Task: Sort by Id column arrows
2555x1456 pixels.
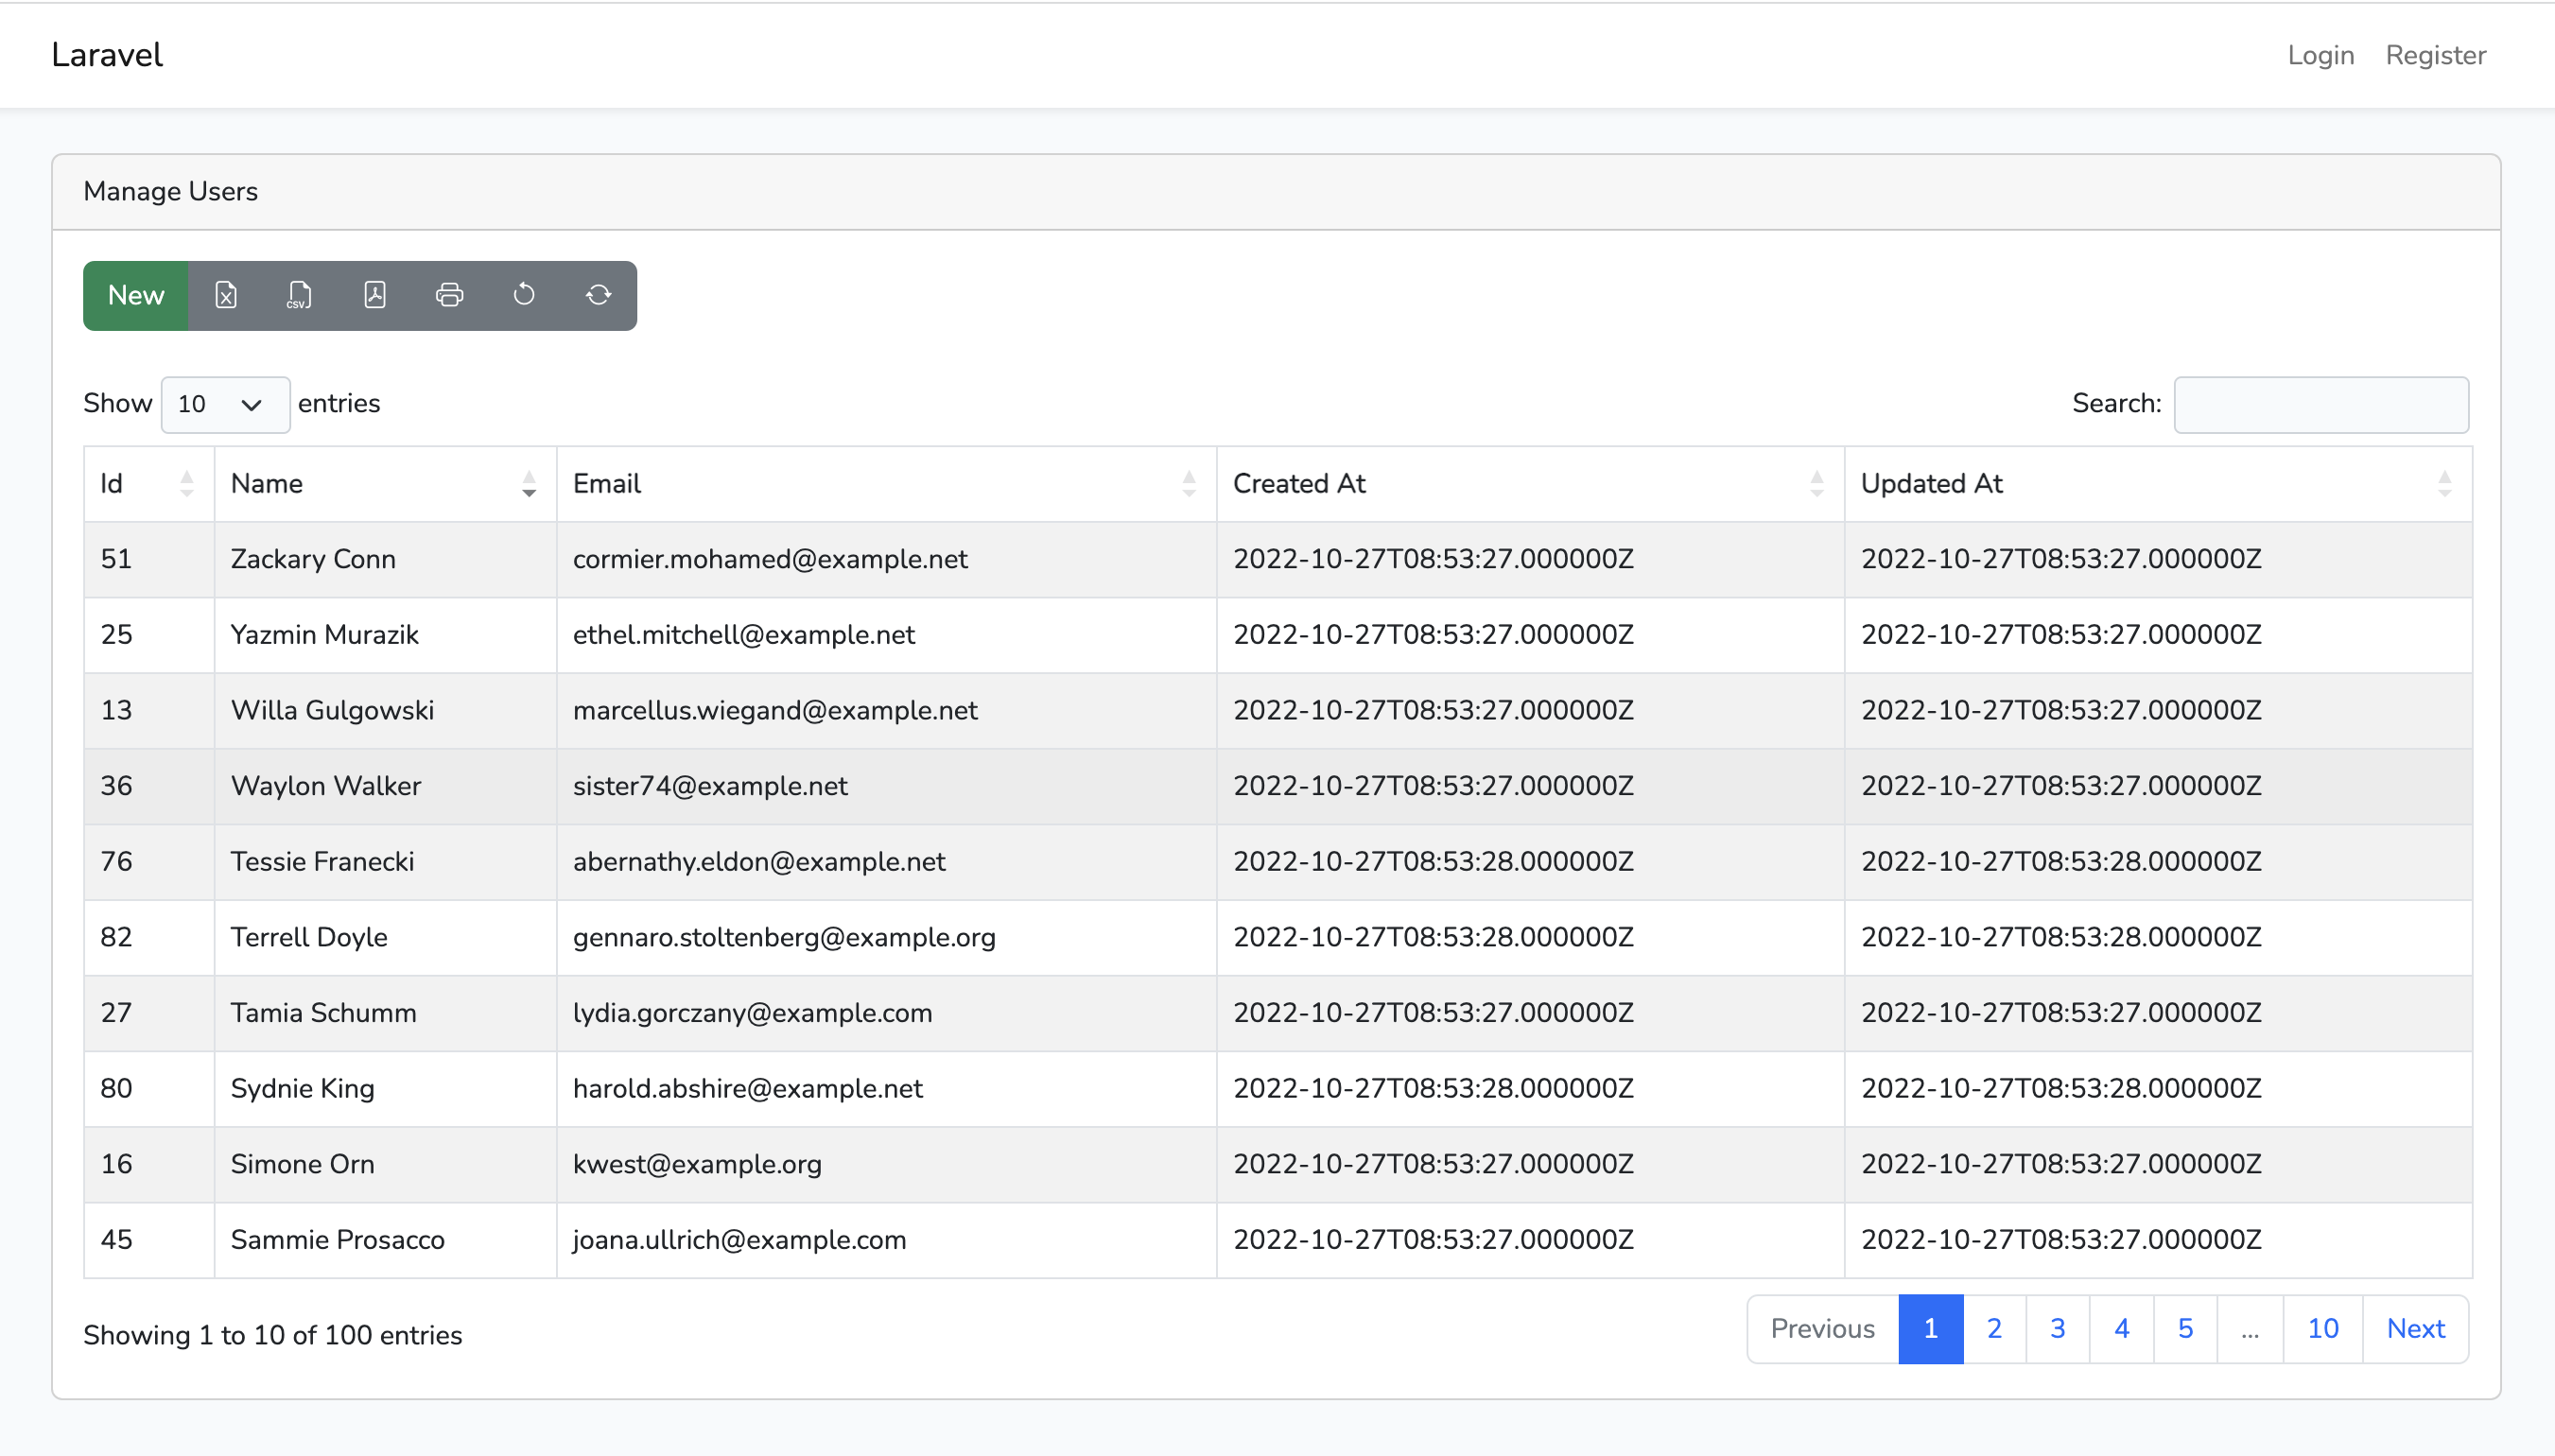Action: tap(187, 484)
